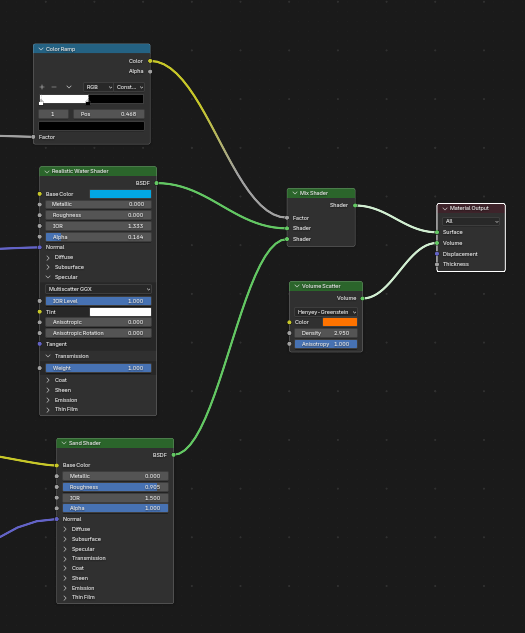Collapse the Color Ramp node header arrow

tap(41, 49)
